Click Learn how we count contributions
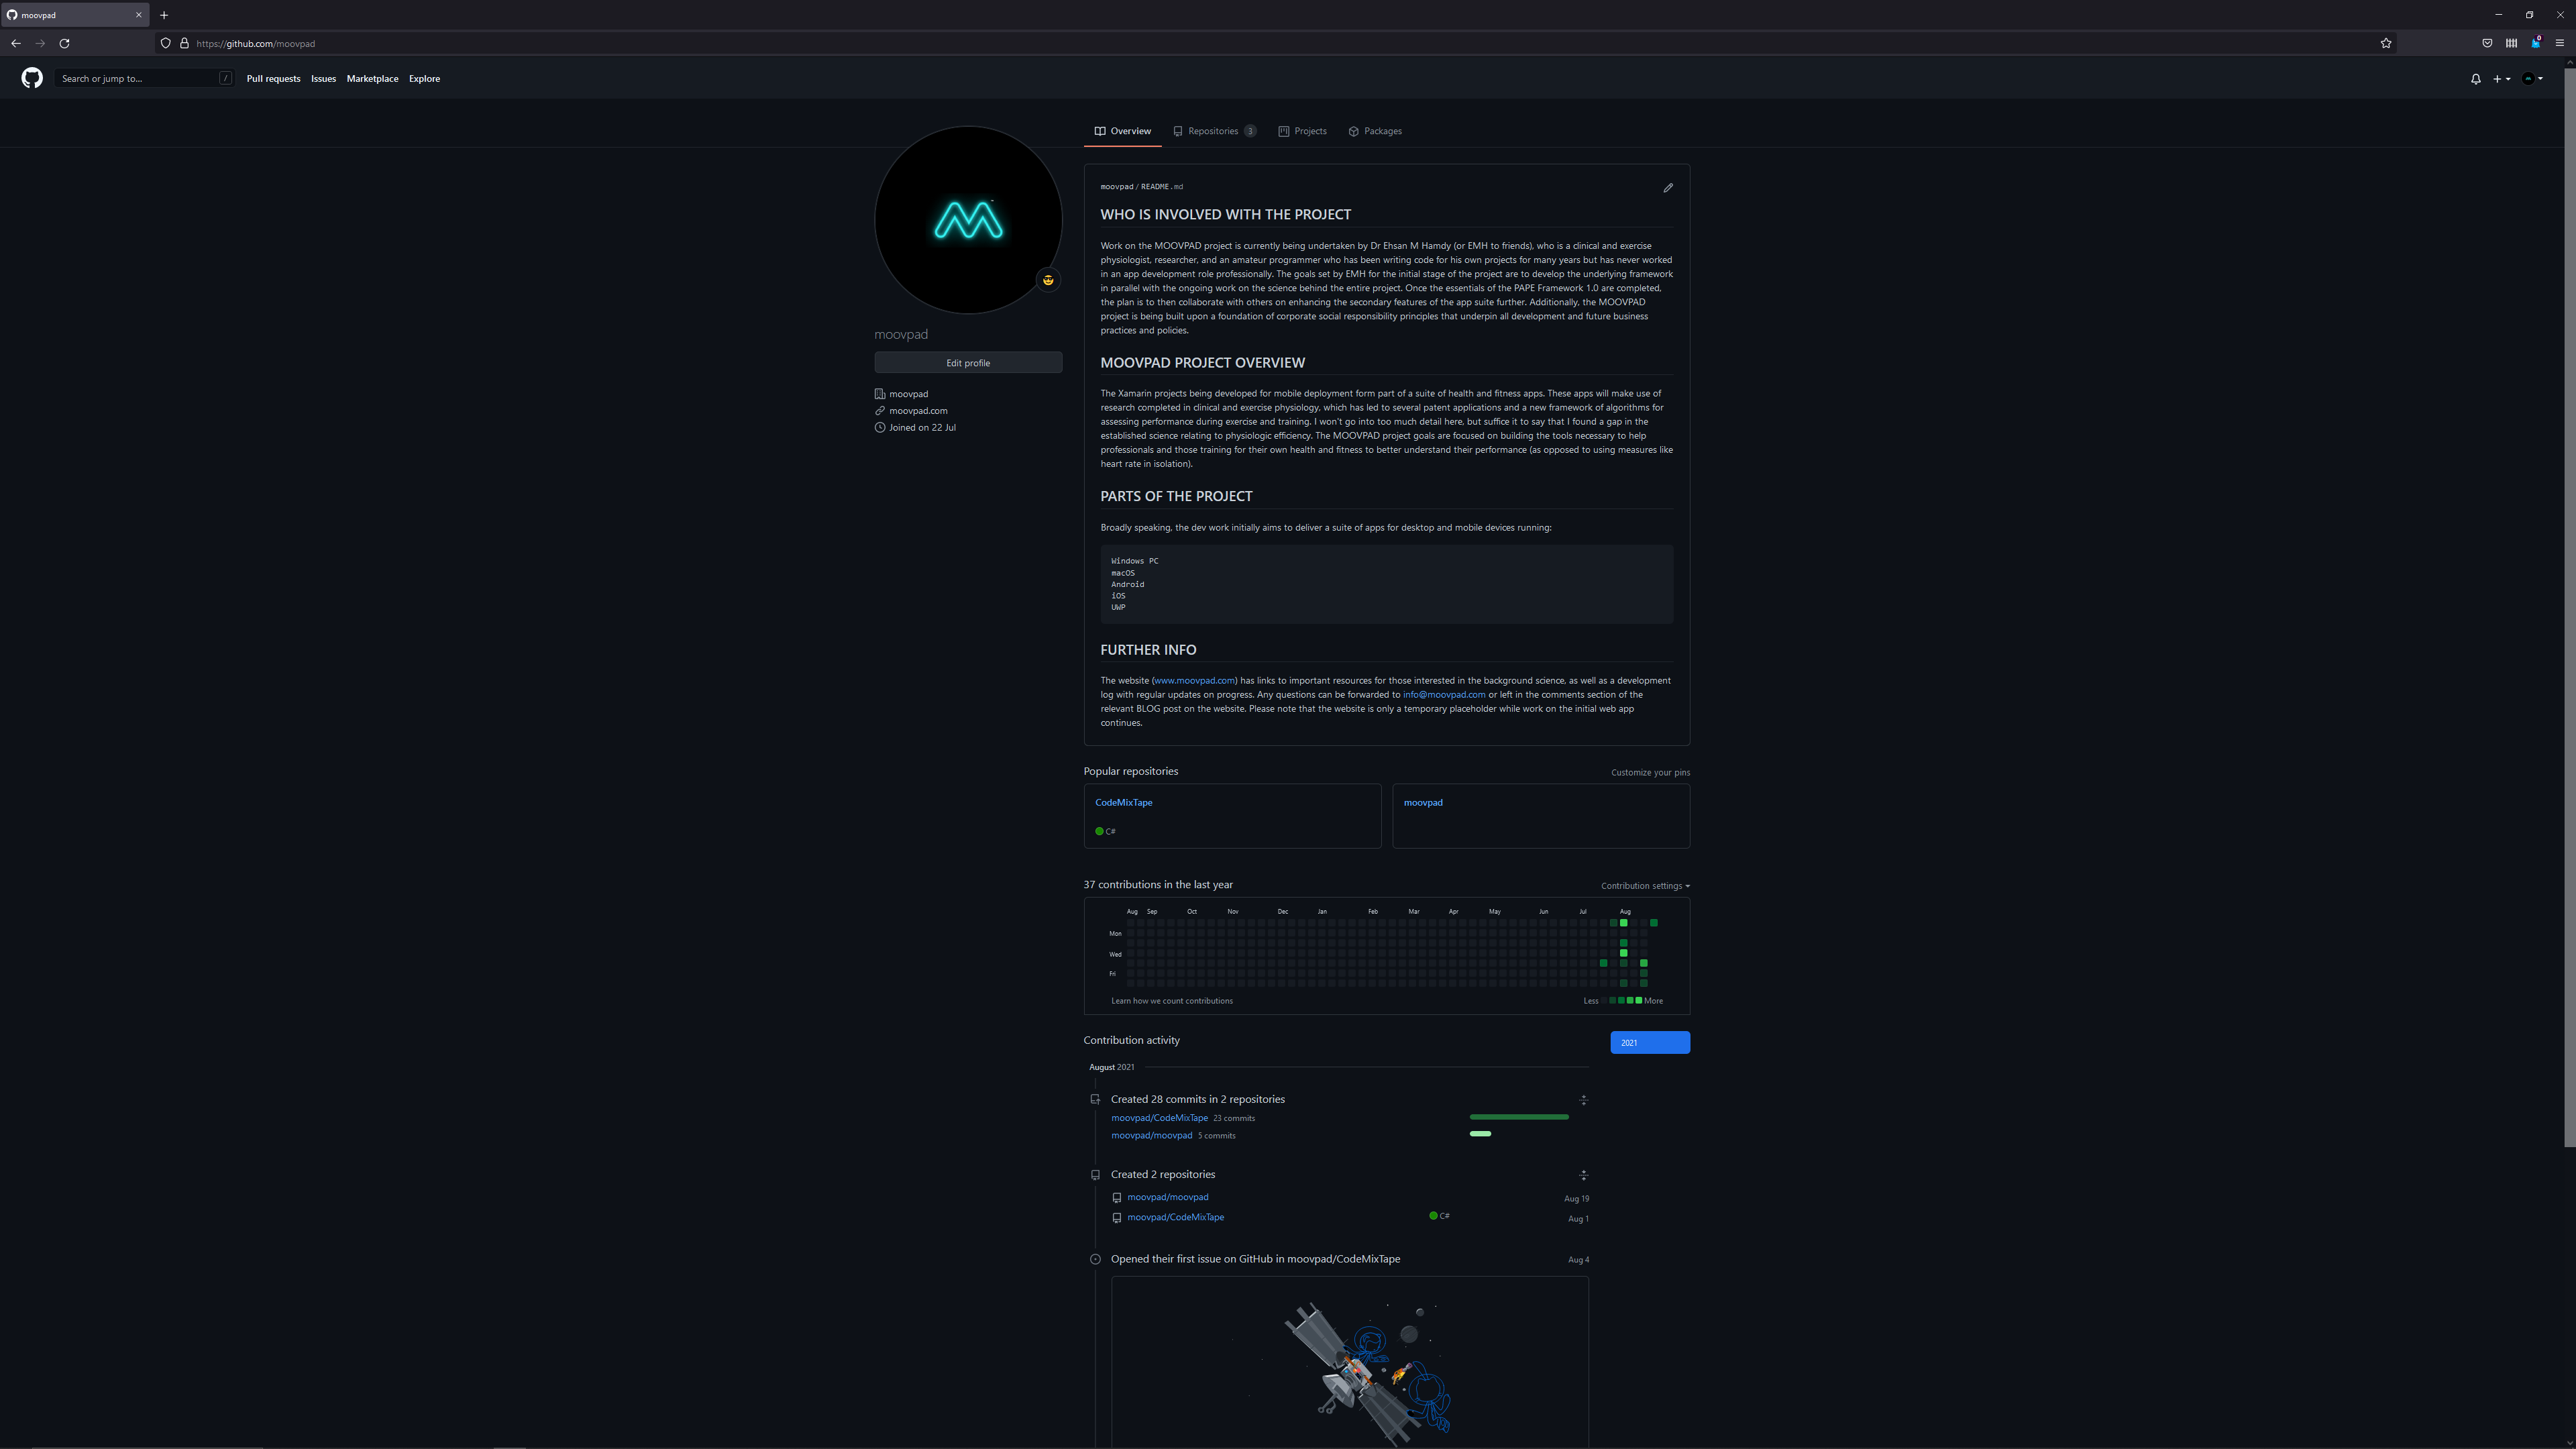2576x1449 pixels. pyautogui.click(x=1171, y=1001)
